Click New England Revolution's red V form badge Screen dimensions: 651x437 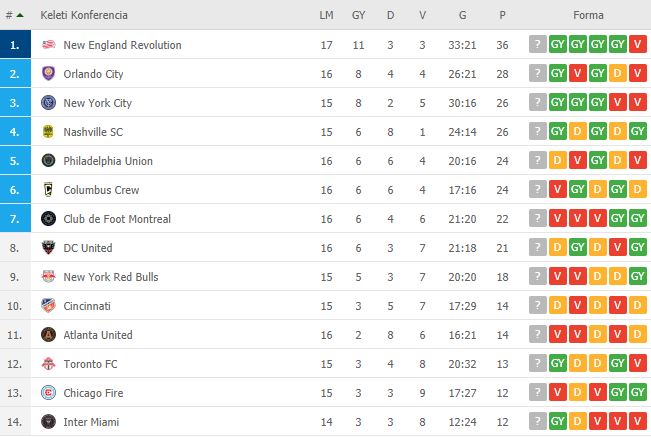tap(638, 45)
